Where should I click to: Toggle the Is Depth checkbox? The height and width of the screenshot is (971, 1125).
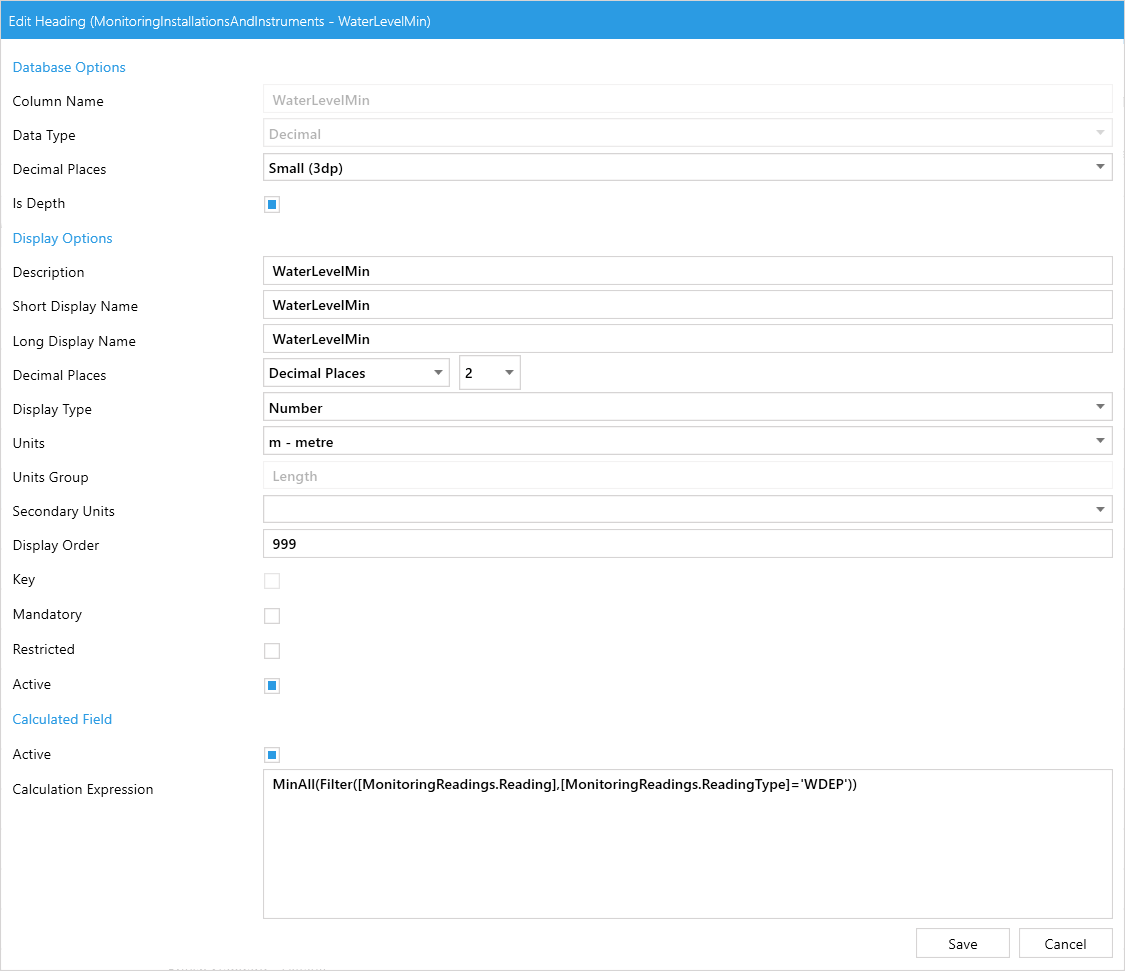pyautogui.click(x=272, y=205)
